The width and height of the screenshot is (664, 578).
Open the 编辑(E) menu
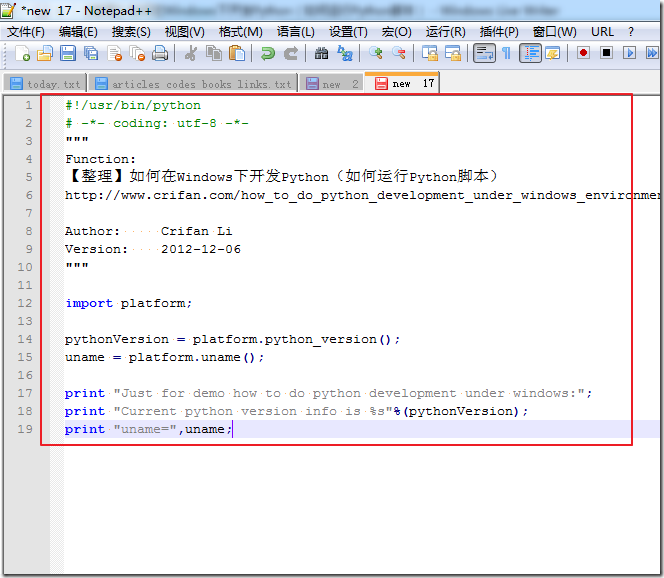coord(78,32)
